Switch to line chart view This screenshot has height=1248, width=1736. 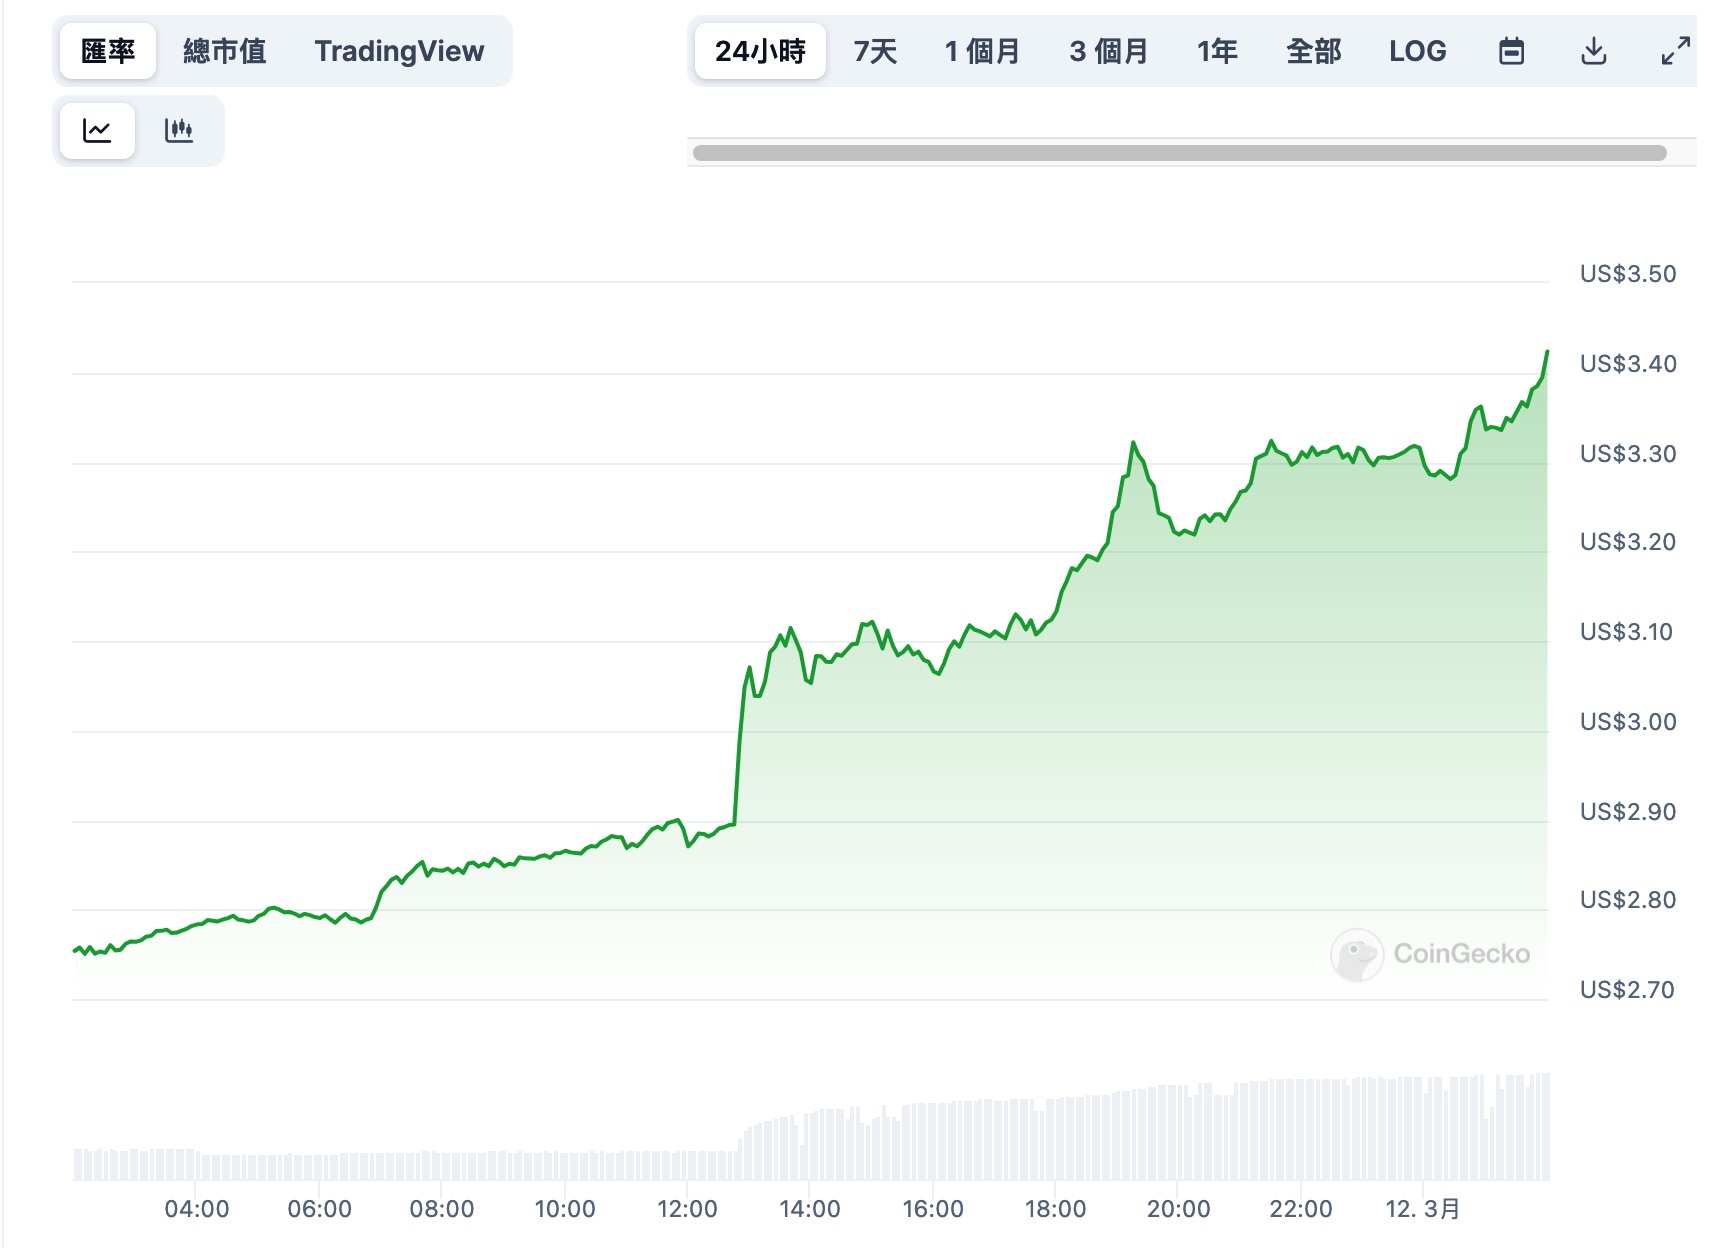tap(97, 131)
